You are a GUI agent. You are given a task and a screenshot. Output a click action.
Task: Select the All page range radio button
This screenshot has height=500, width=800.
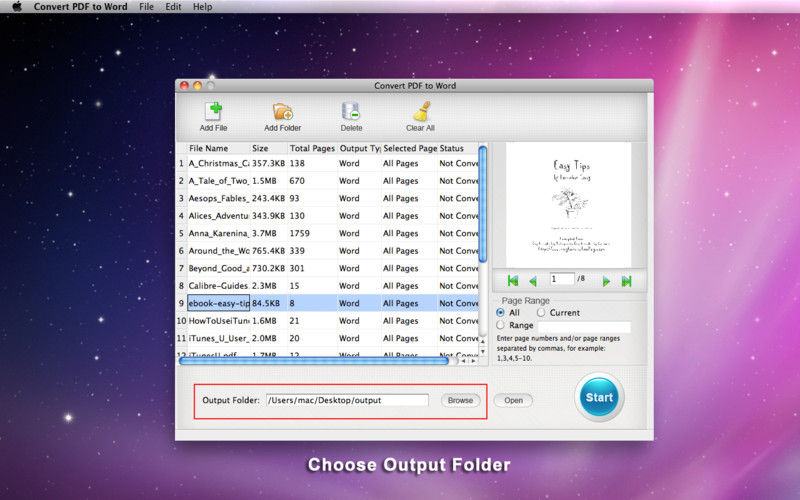pos(501,312)
